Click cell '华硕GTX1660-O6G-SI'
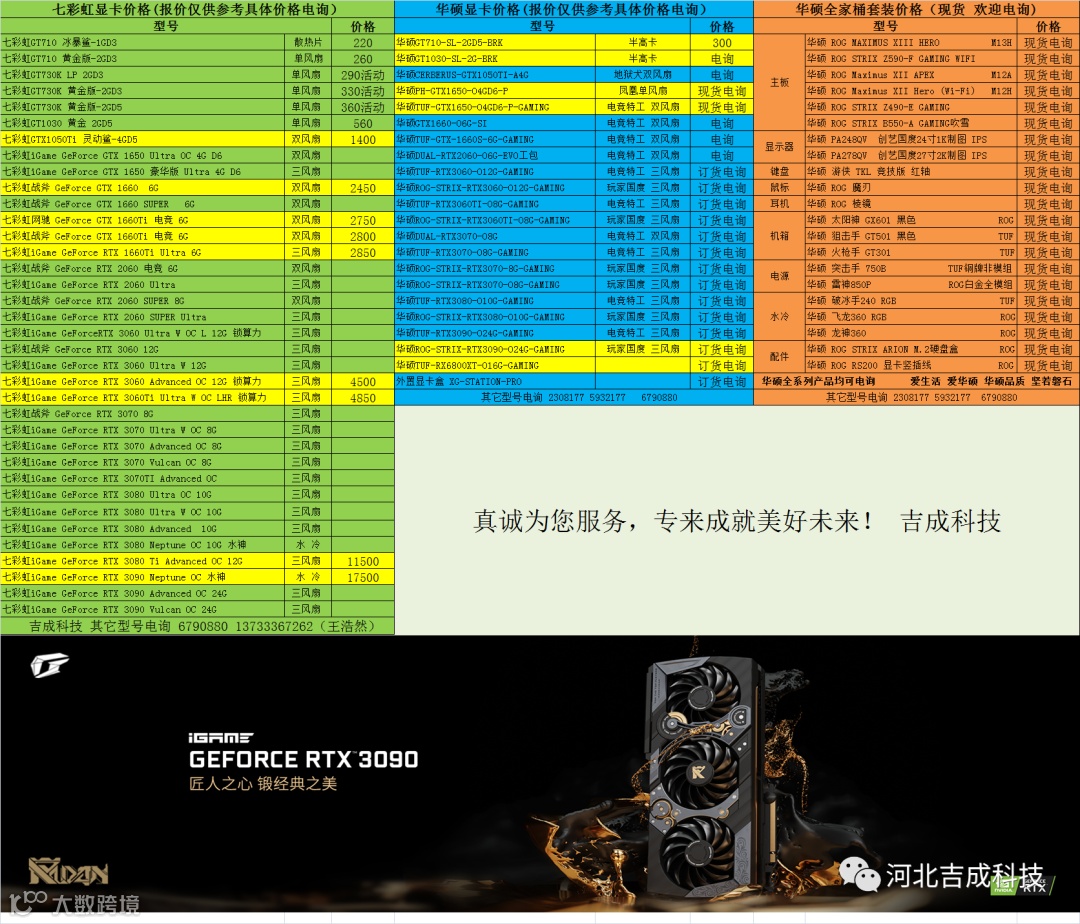This screenshot has width=1080, height=924. click(495, 123)
